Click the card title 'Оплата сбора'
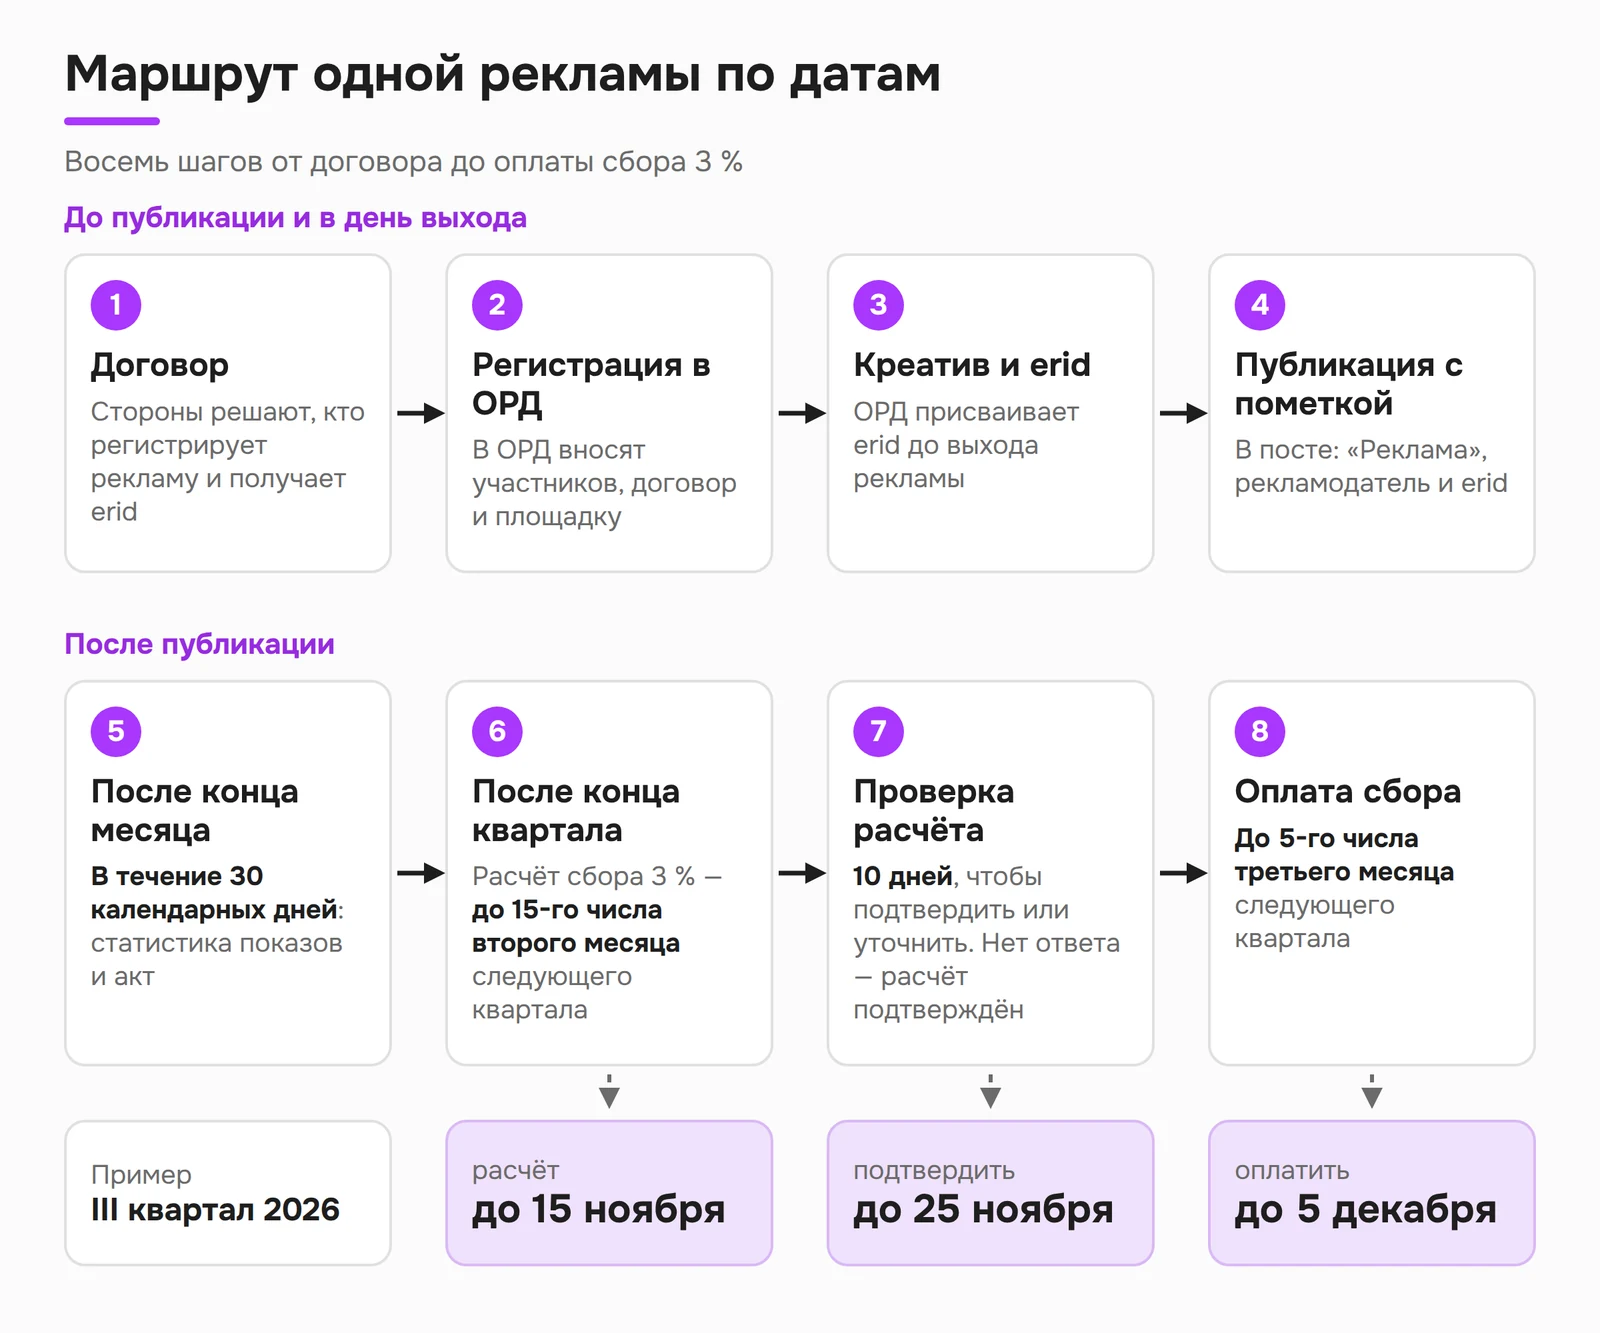Viewport: 1600px width, 1333px height. click(1348, 792)
